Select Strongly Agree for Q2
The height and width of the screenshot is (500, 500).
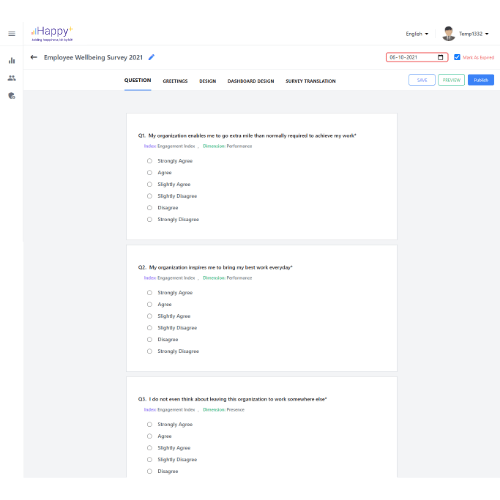pos(149,293)
